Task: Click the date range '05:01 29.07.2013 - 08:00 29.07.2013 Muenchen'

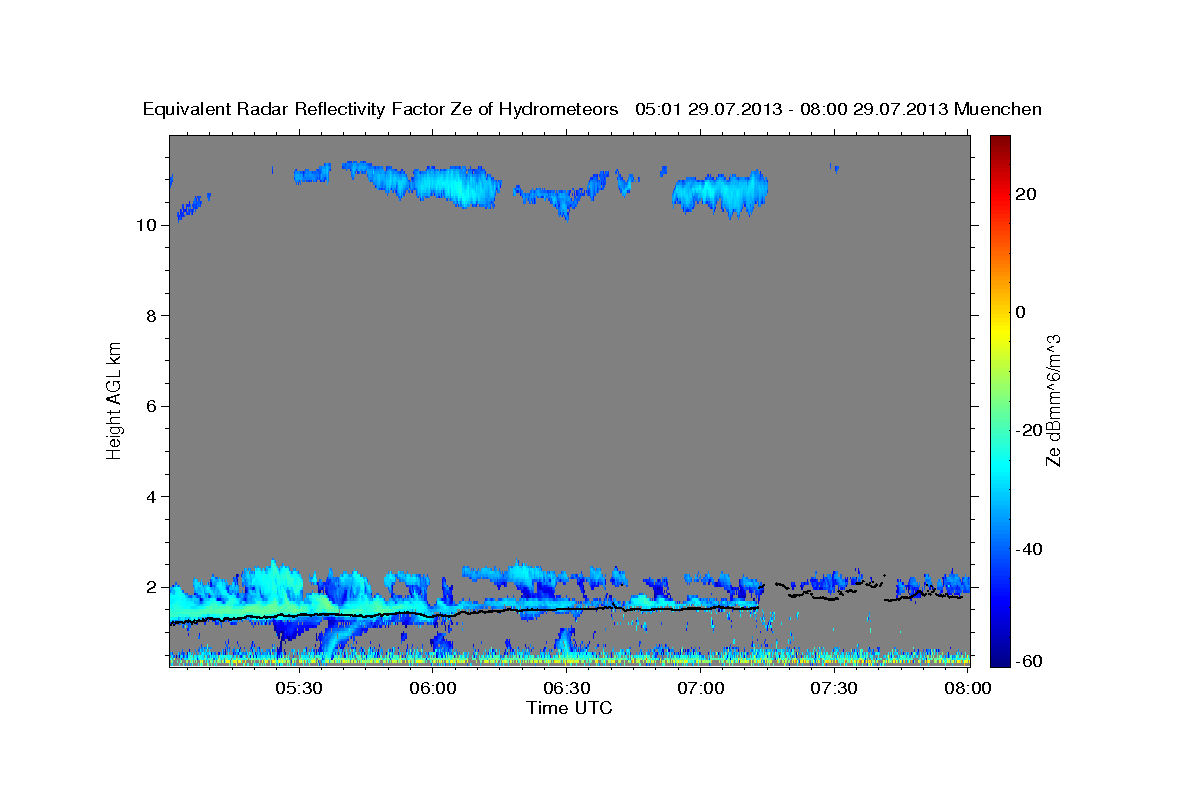Action: 839,109
